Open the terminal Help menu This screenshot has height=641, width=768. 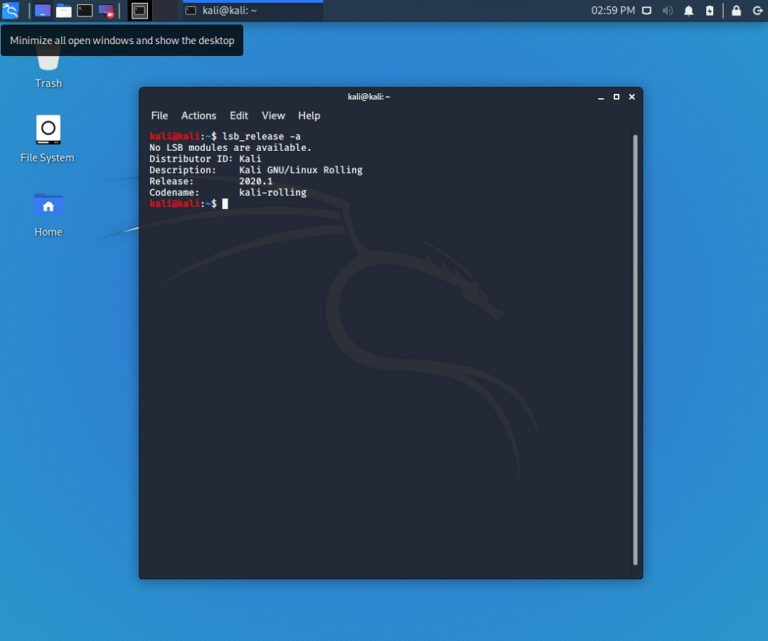tap(309, 116)
